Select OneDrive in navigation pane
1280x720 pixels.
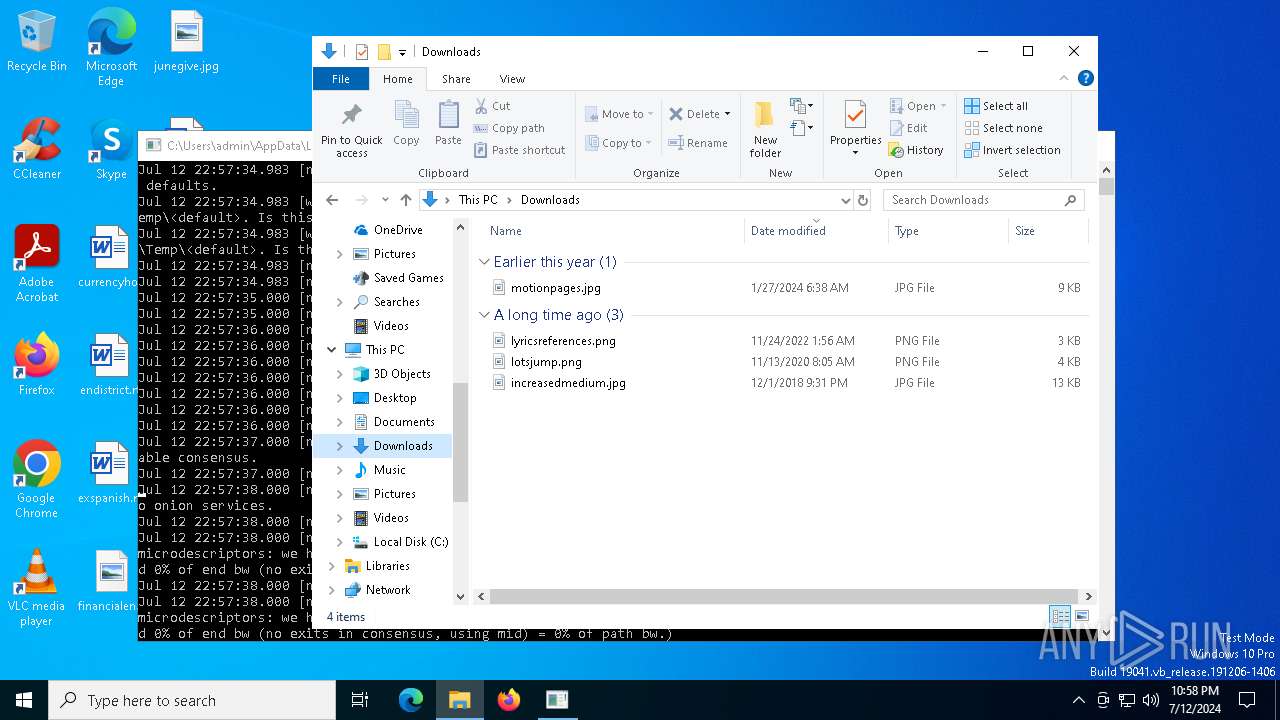(x=398, y=230)
